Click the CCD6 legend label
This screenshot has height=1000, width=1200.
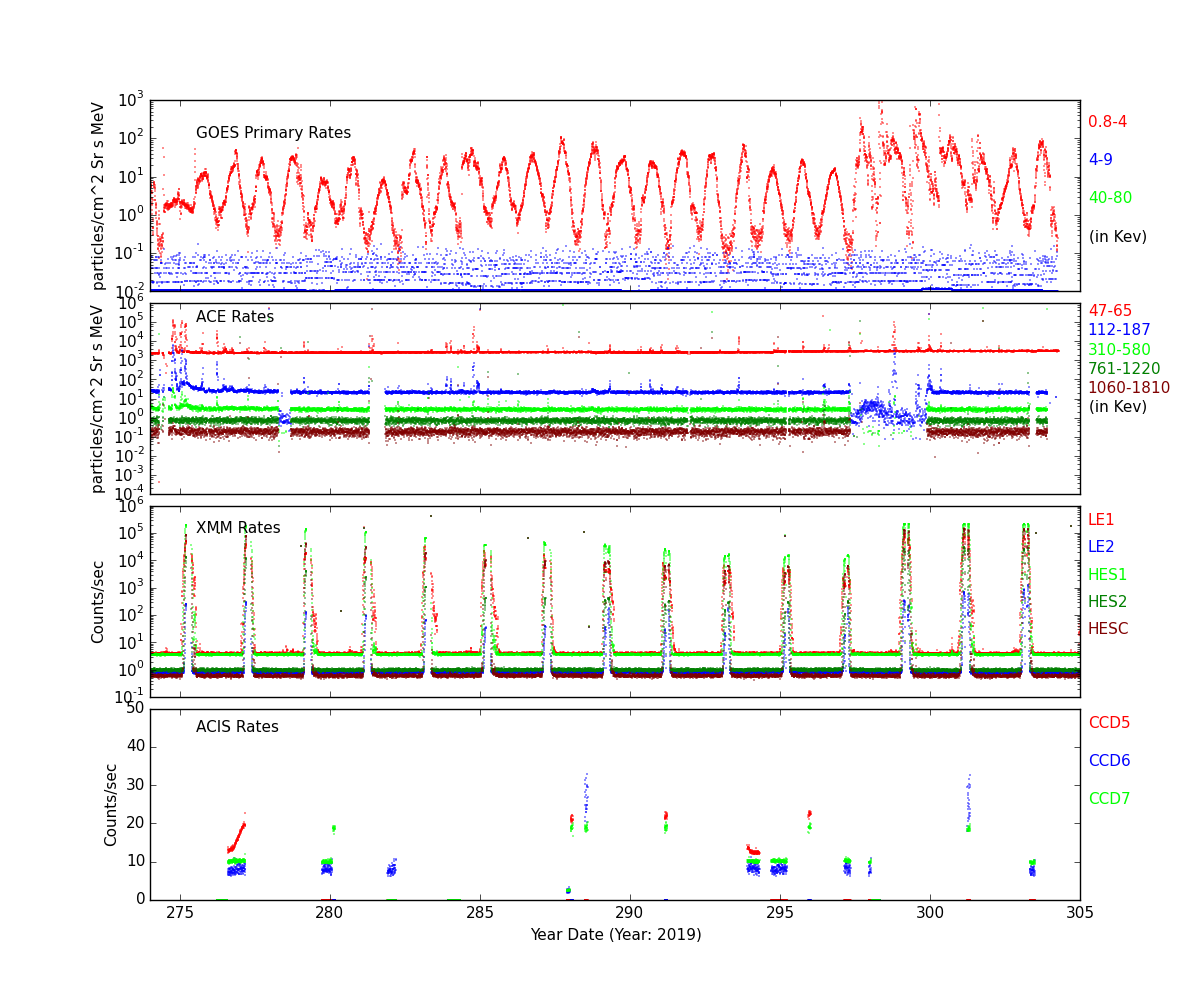point(1109,761)
